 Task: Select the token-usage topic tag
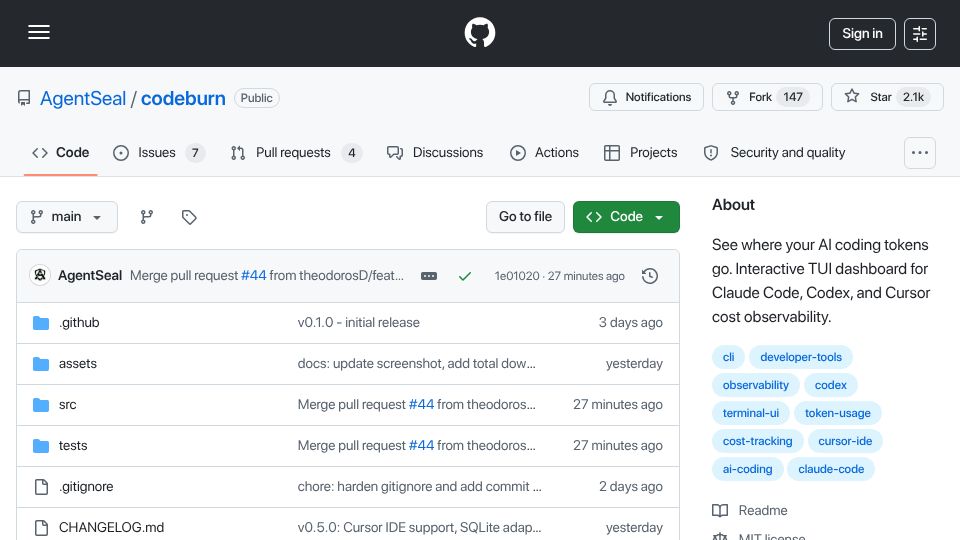click(x=838, y=413)
